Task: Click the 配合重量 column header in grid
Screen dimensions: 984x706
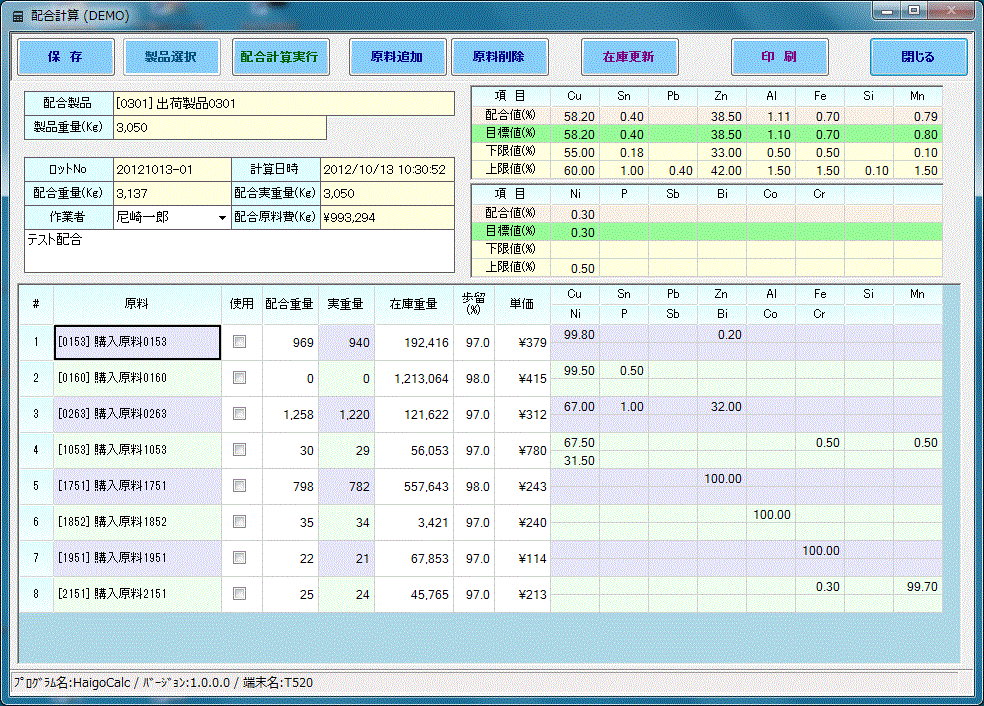Action: point(290,304)
